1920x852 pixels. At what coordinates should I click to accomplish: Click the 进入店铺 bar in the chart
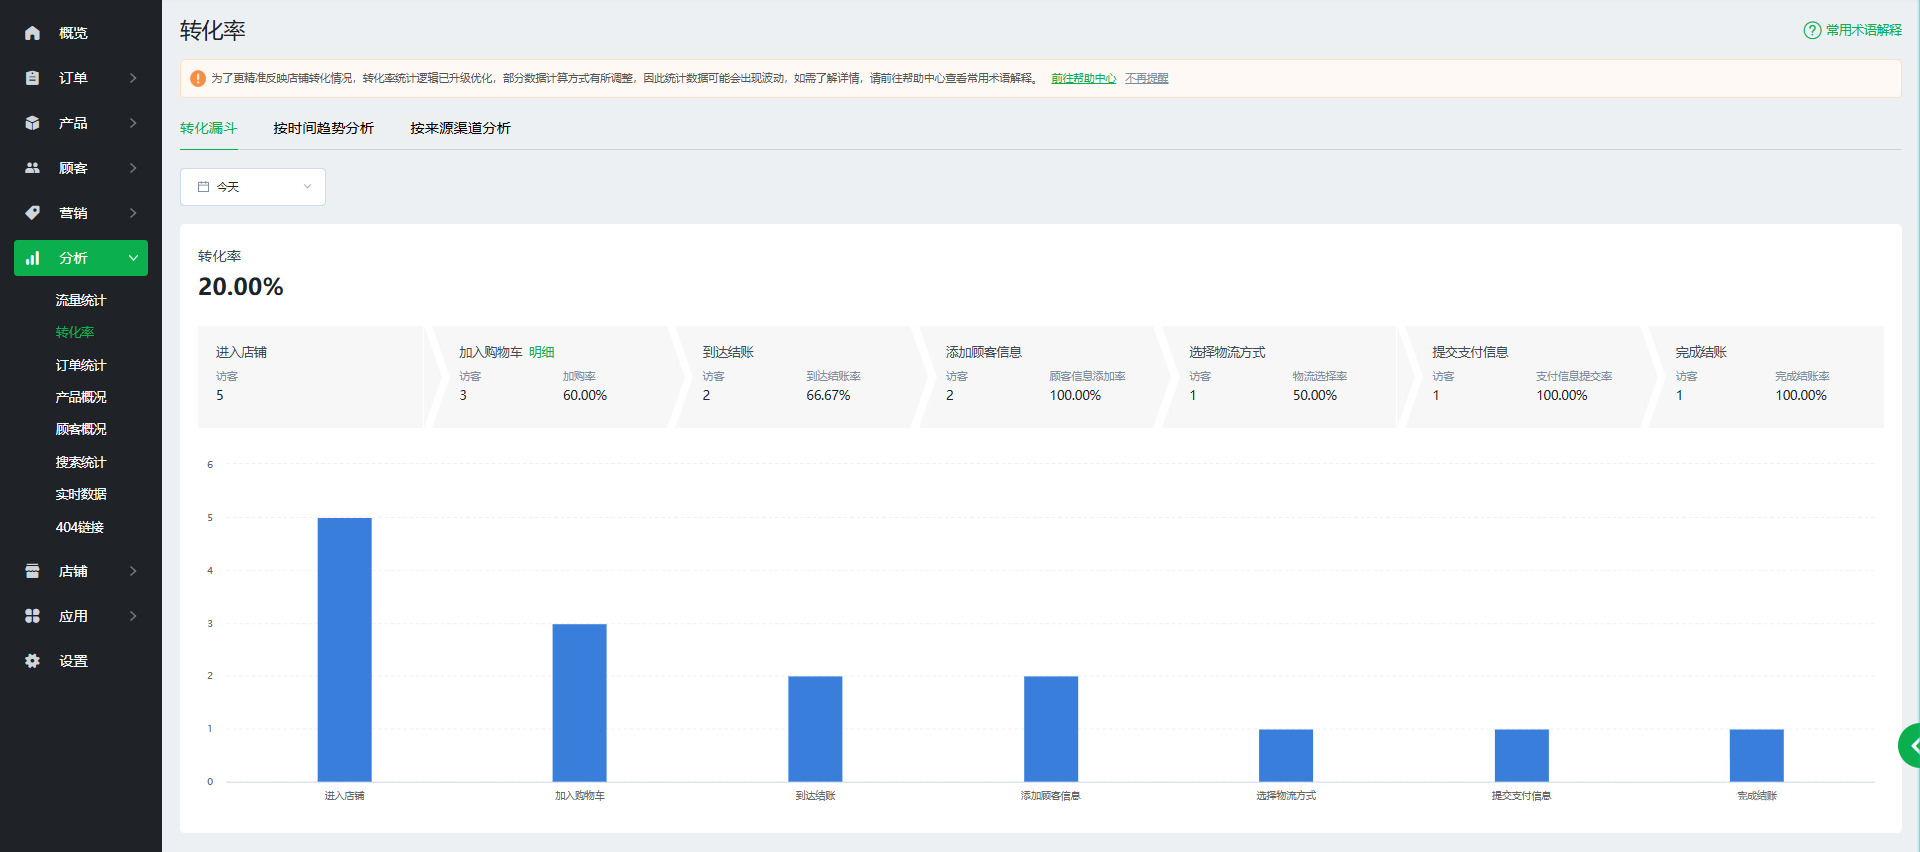(344, 649)
